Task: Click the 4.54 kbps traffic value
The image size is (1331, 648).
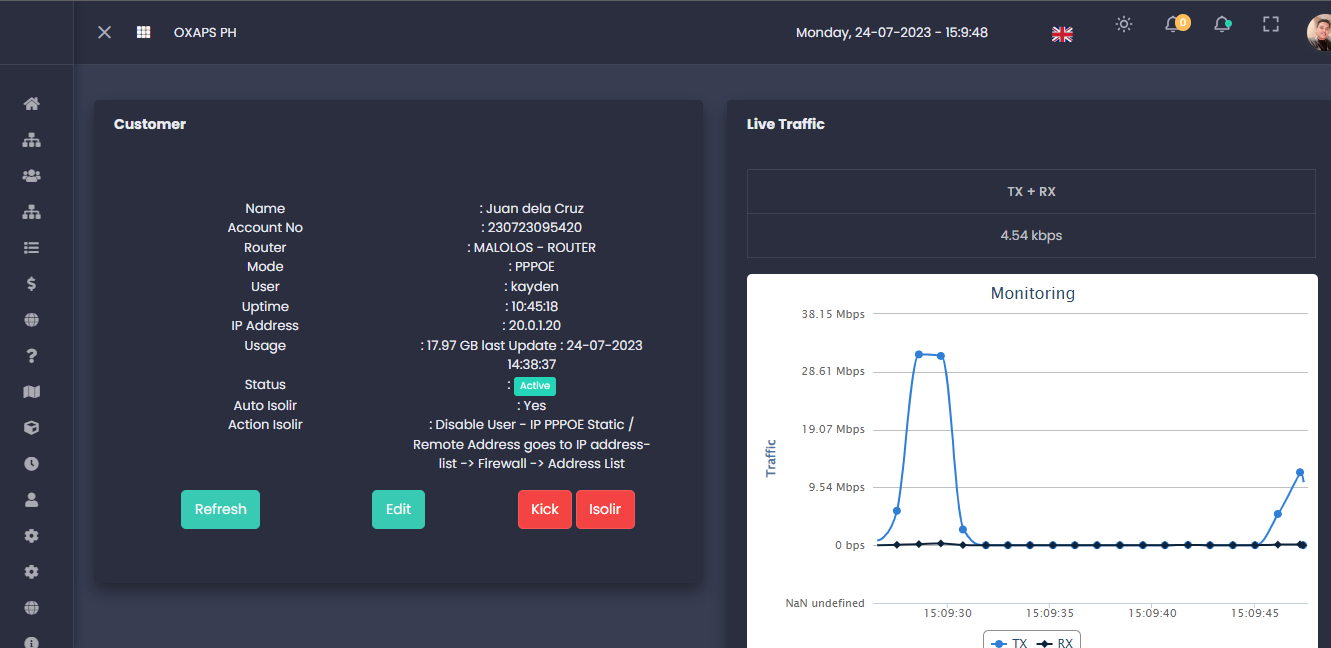Action: (1031, 236)
